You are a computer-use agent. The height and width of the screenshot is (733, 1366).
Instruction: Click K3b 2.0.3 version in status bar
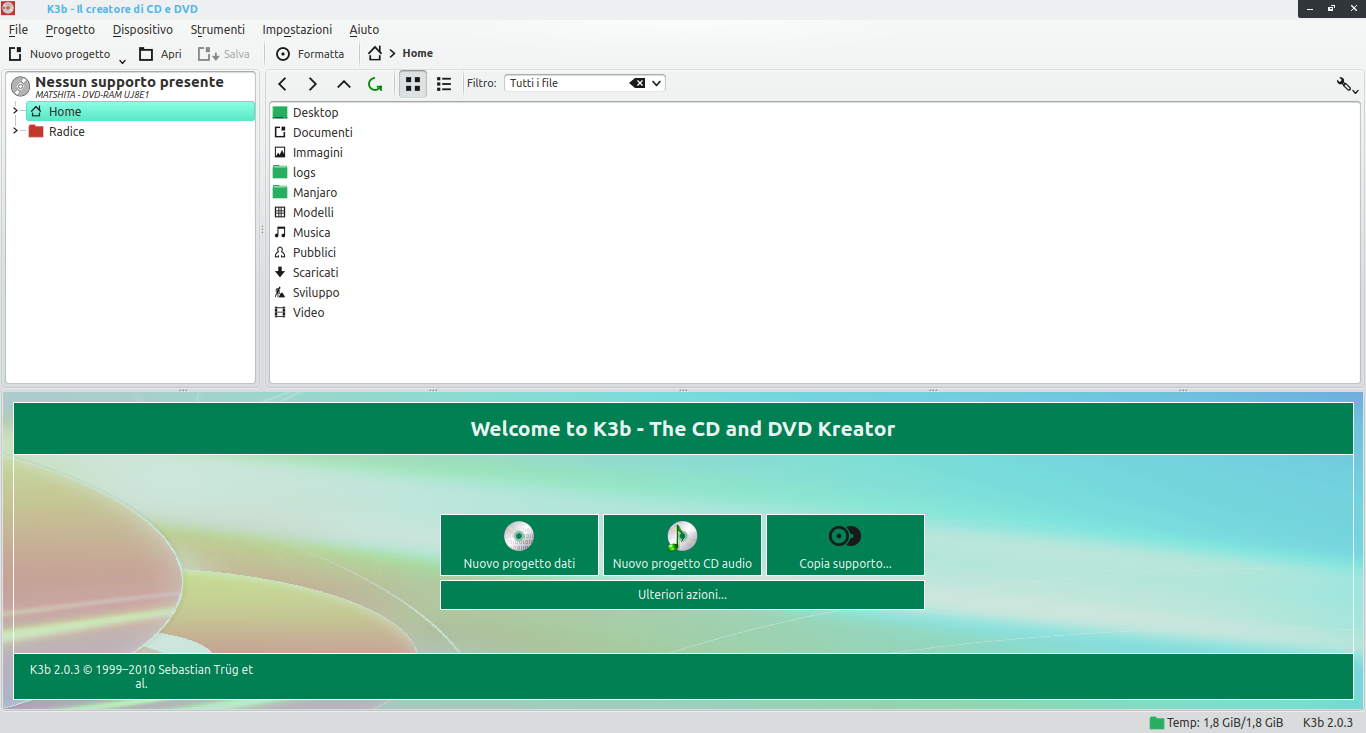(1328, 722)
